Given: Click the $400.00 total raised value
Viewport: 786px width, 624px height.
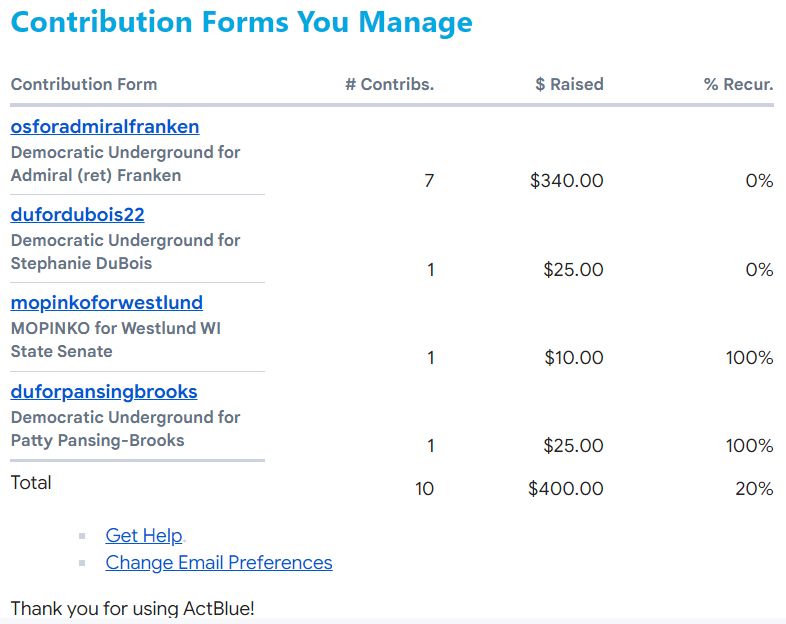Looking at the screenshot, I should 566,489.
